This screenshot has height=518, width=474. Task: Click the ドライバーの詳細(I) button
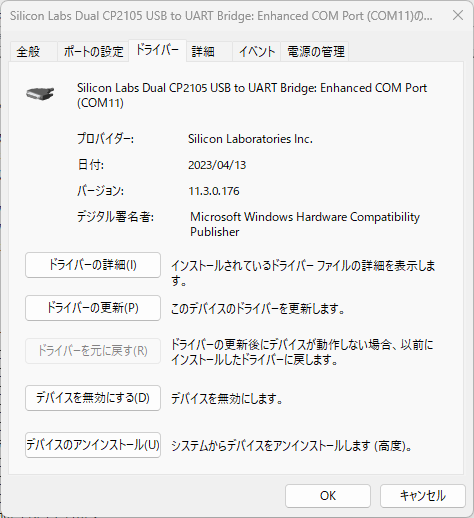tap(93, 265)
